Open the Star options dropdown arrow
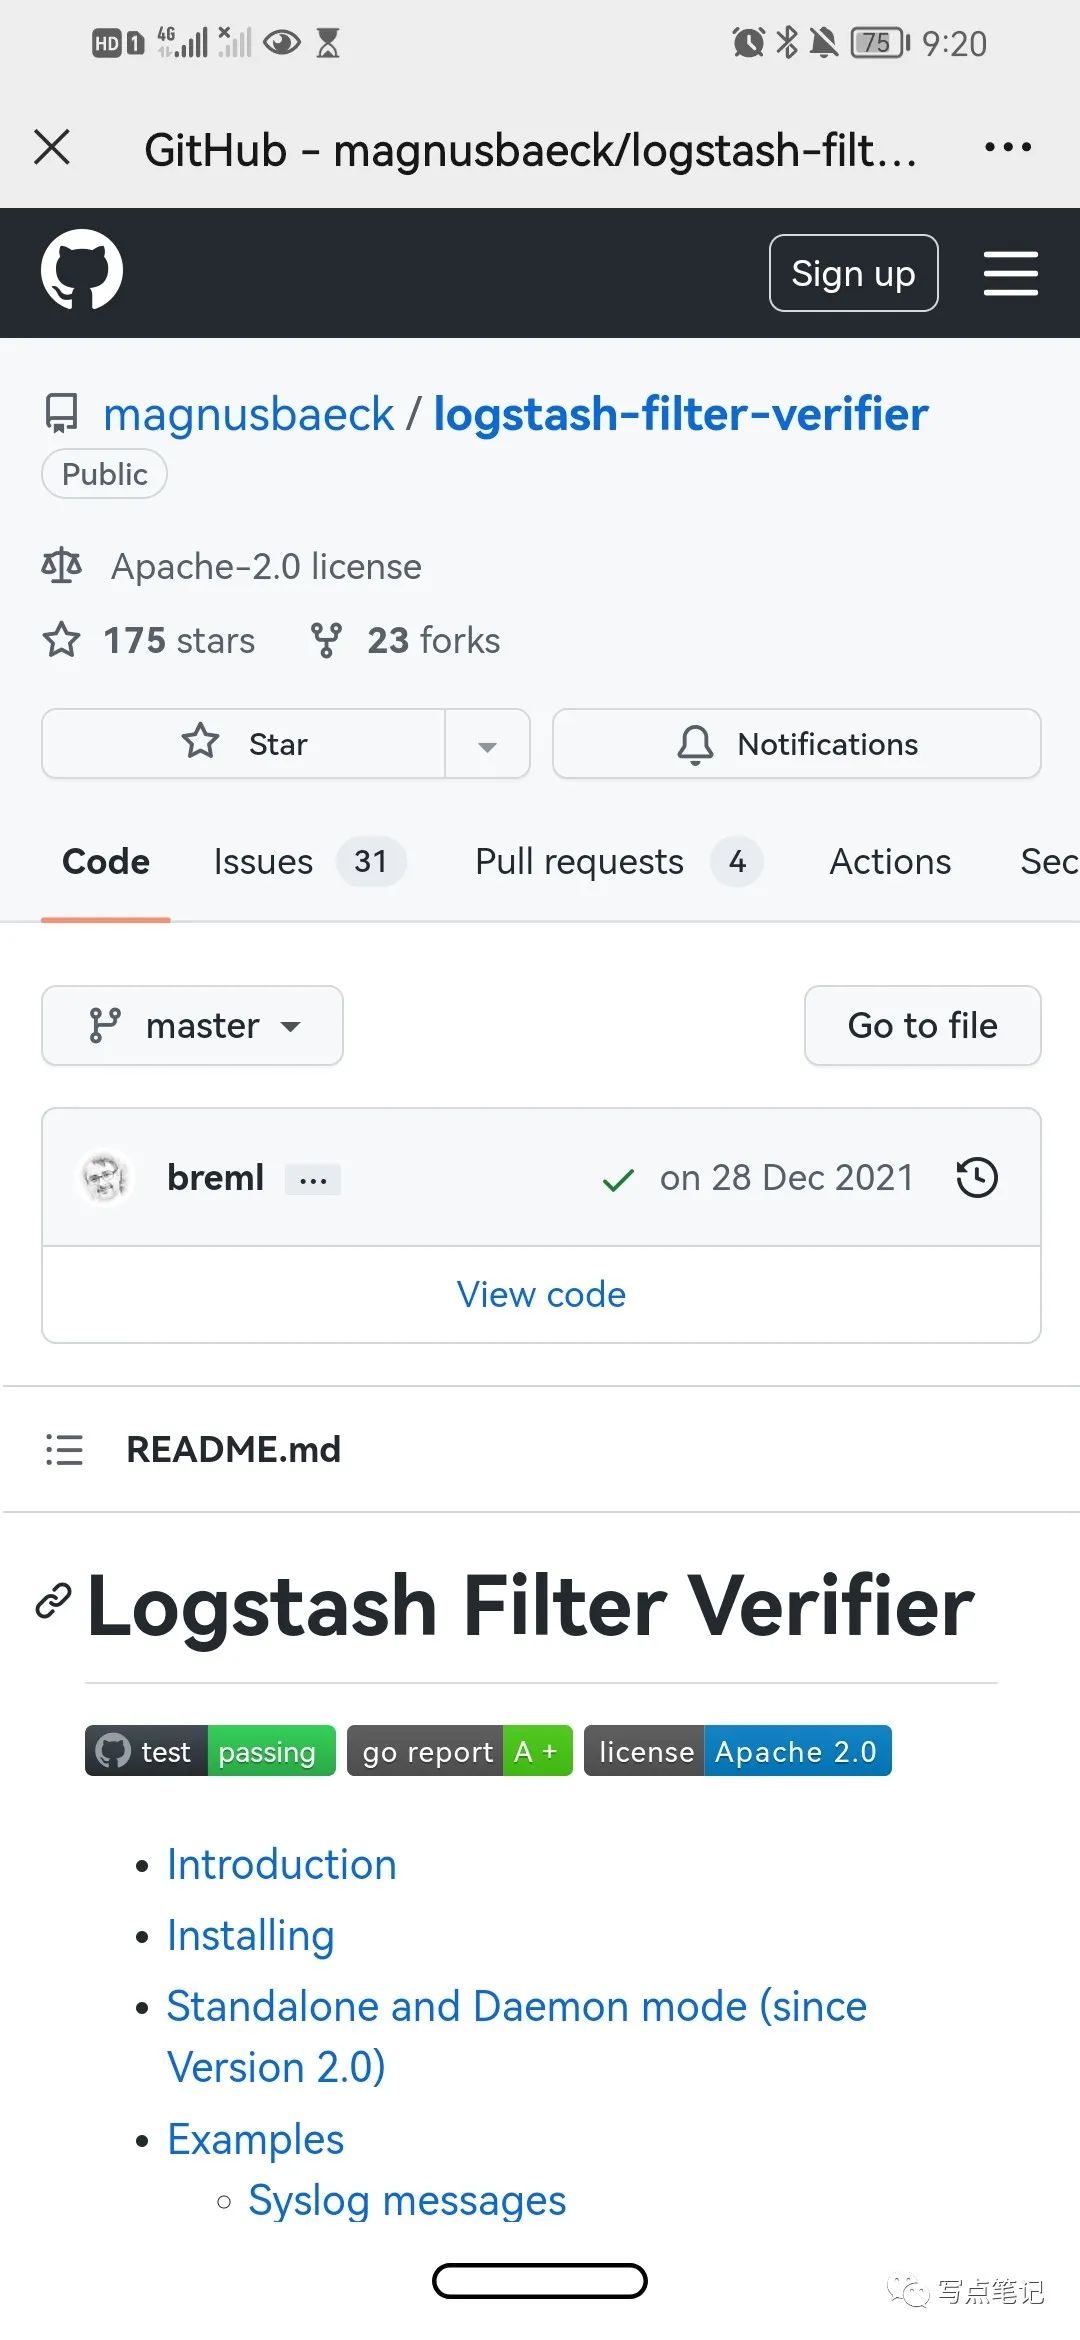The width and height of the screenshot is (1080, 2340). click(487, 743)
